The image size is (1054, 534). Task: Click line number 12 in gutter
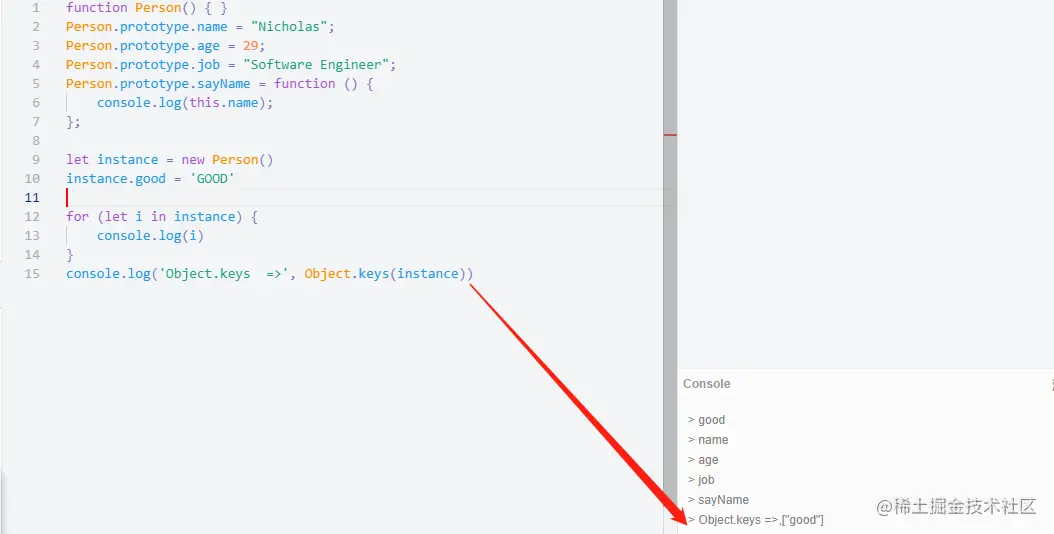pyautogui.click(x=32, y=217)
